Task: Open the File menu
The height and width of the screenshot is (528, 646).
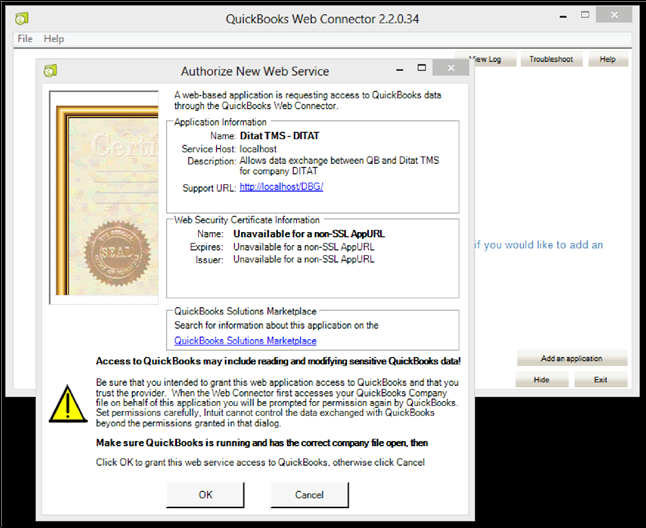Action: coord(25,39)
